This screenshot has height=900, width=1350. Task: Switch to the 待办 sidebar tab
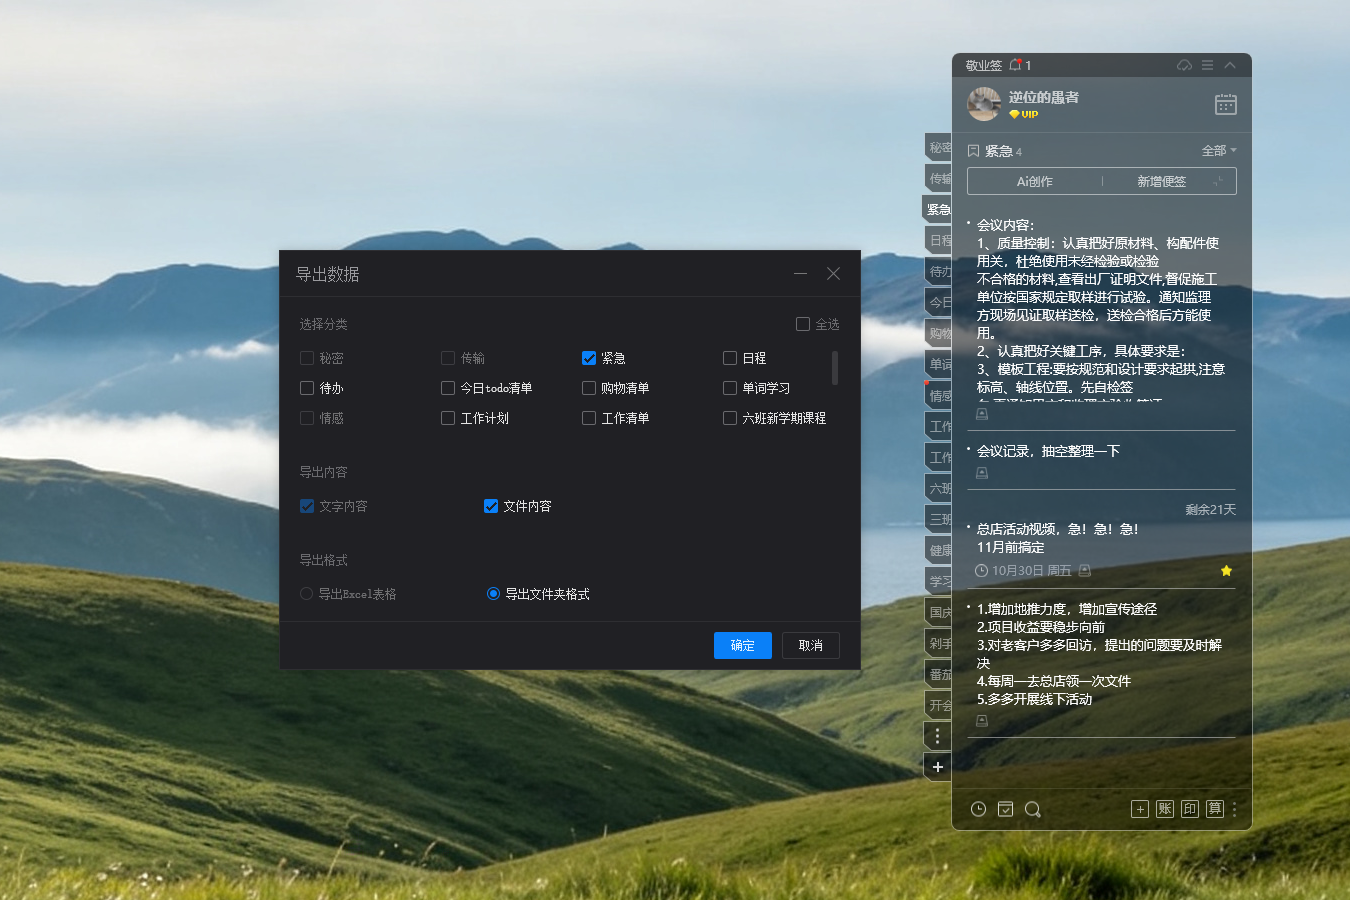pyautogui.click(x=939, y=271)
